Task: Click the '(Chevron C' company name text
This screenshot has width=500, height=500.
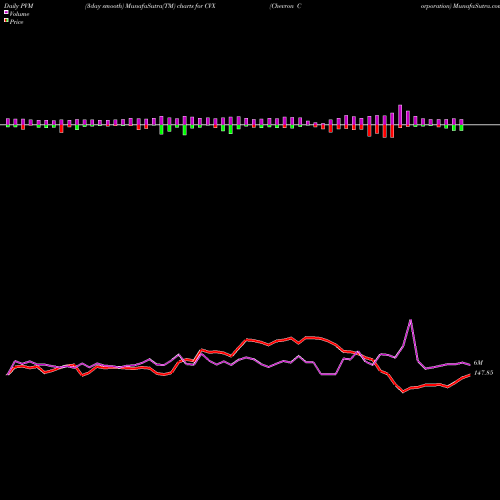Action: tap(286, 6)
